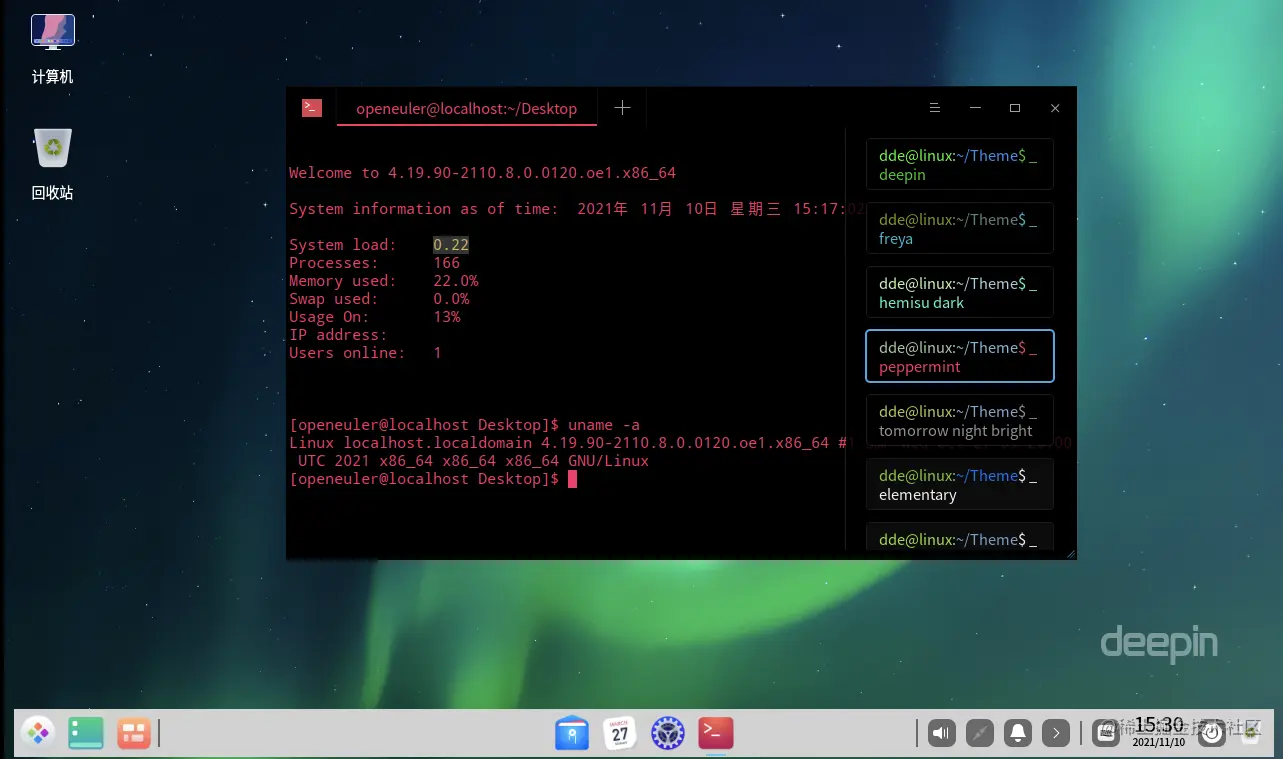Click the Usage On: 13% line
The width and height of the screenshot is (1283, 759).
point(375,317)
